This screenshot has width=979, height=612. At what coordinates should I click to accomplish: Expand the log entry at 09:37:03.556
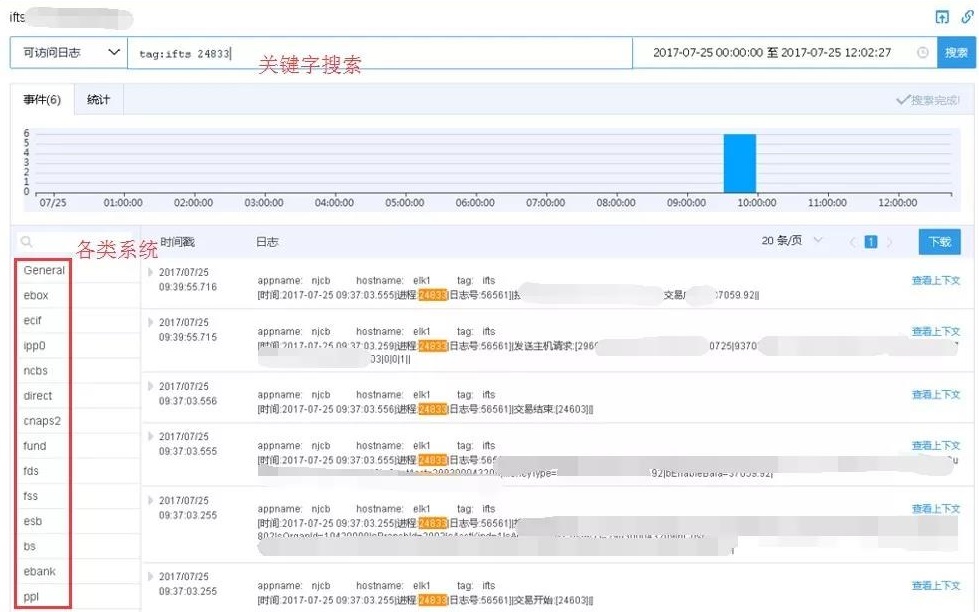coord(151,386)
